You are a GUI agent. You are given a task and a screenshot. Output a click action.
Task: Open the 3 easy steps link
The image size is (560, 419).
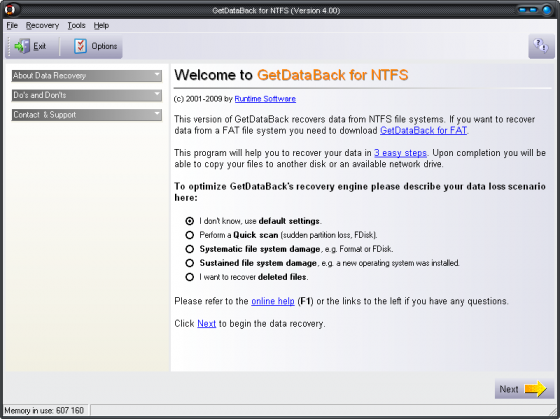tap(400, 153)
